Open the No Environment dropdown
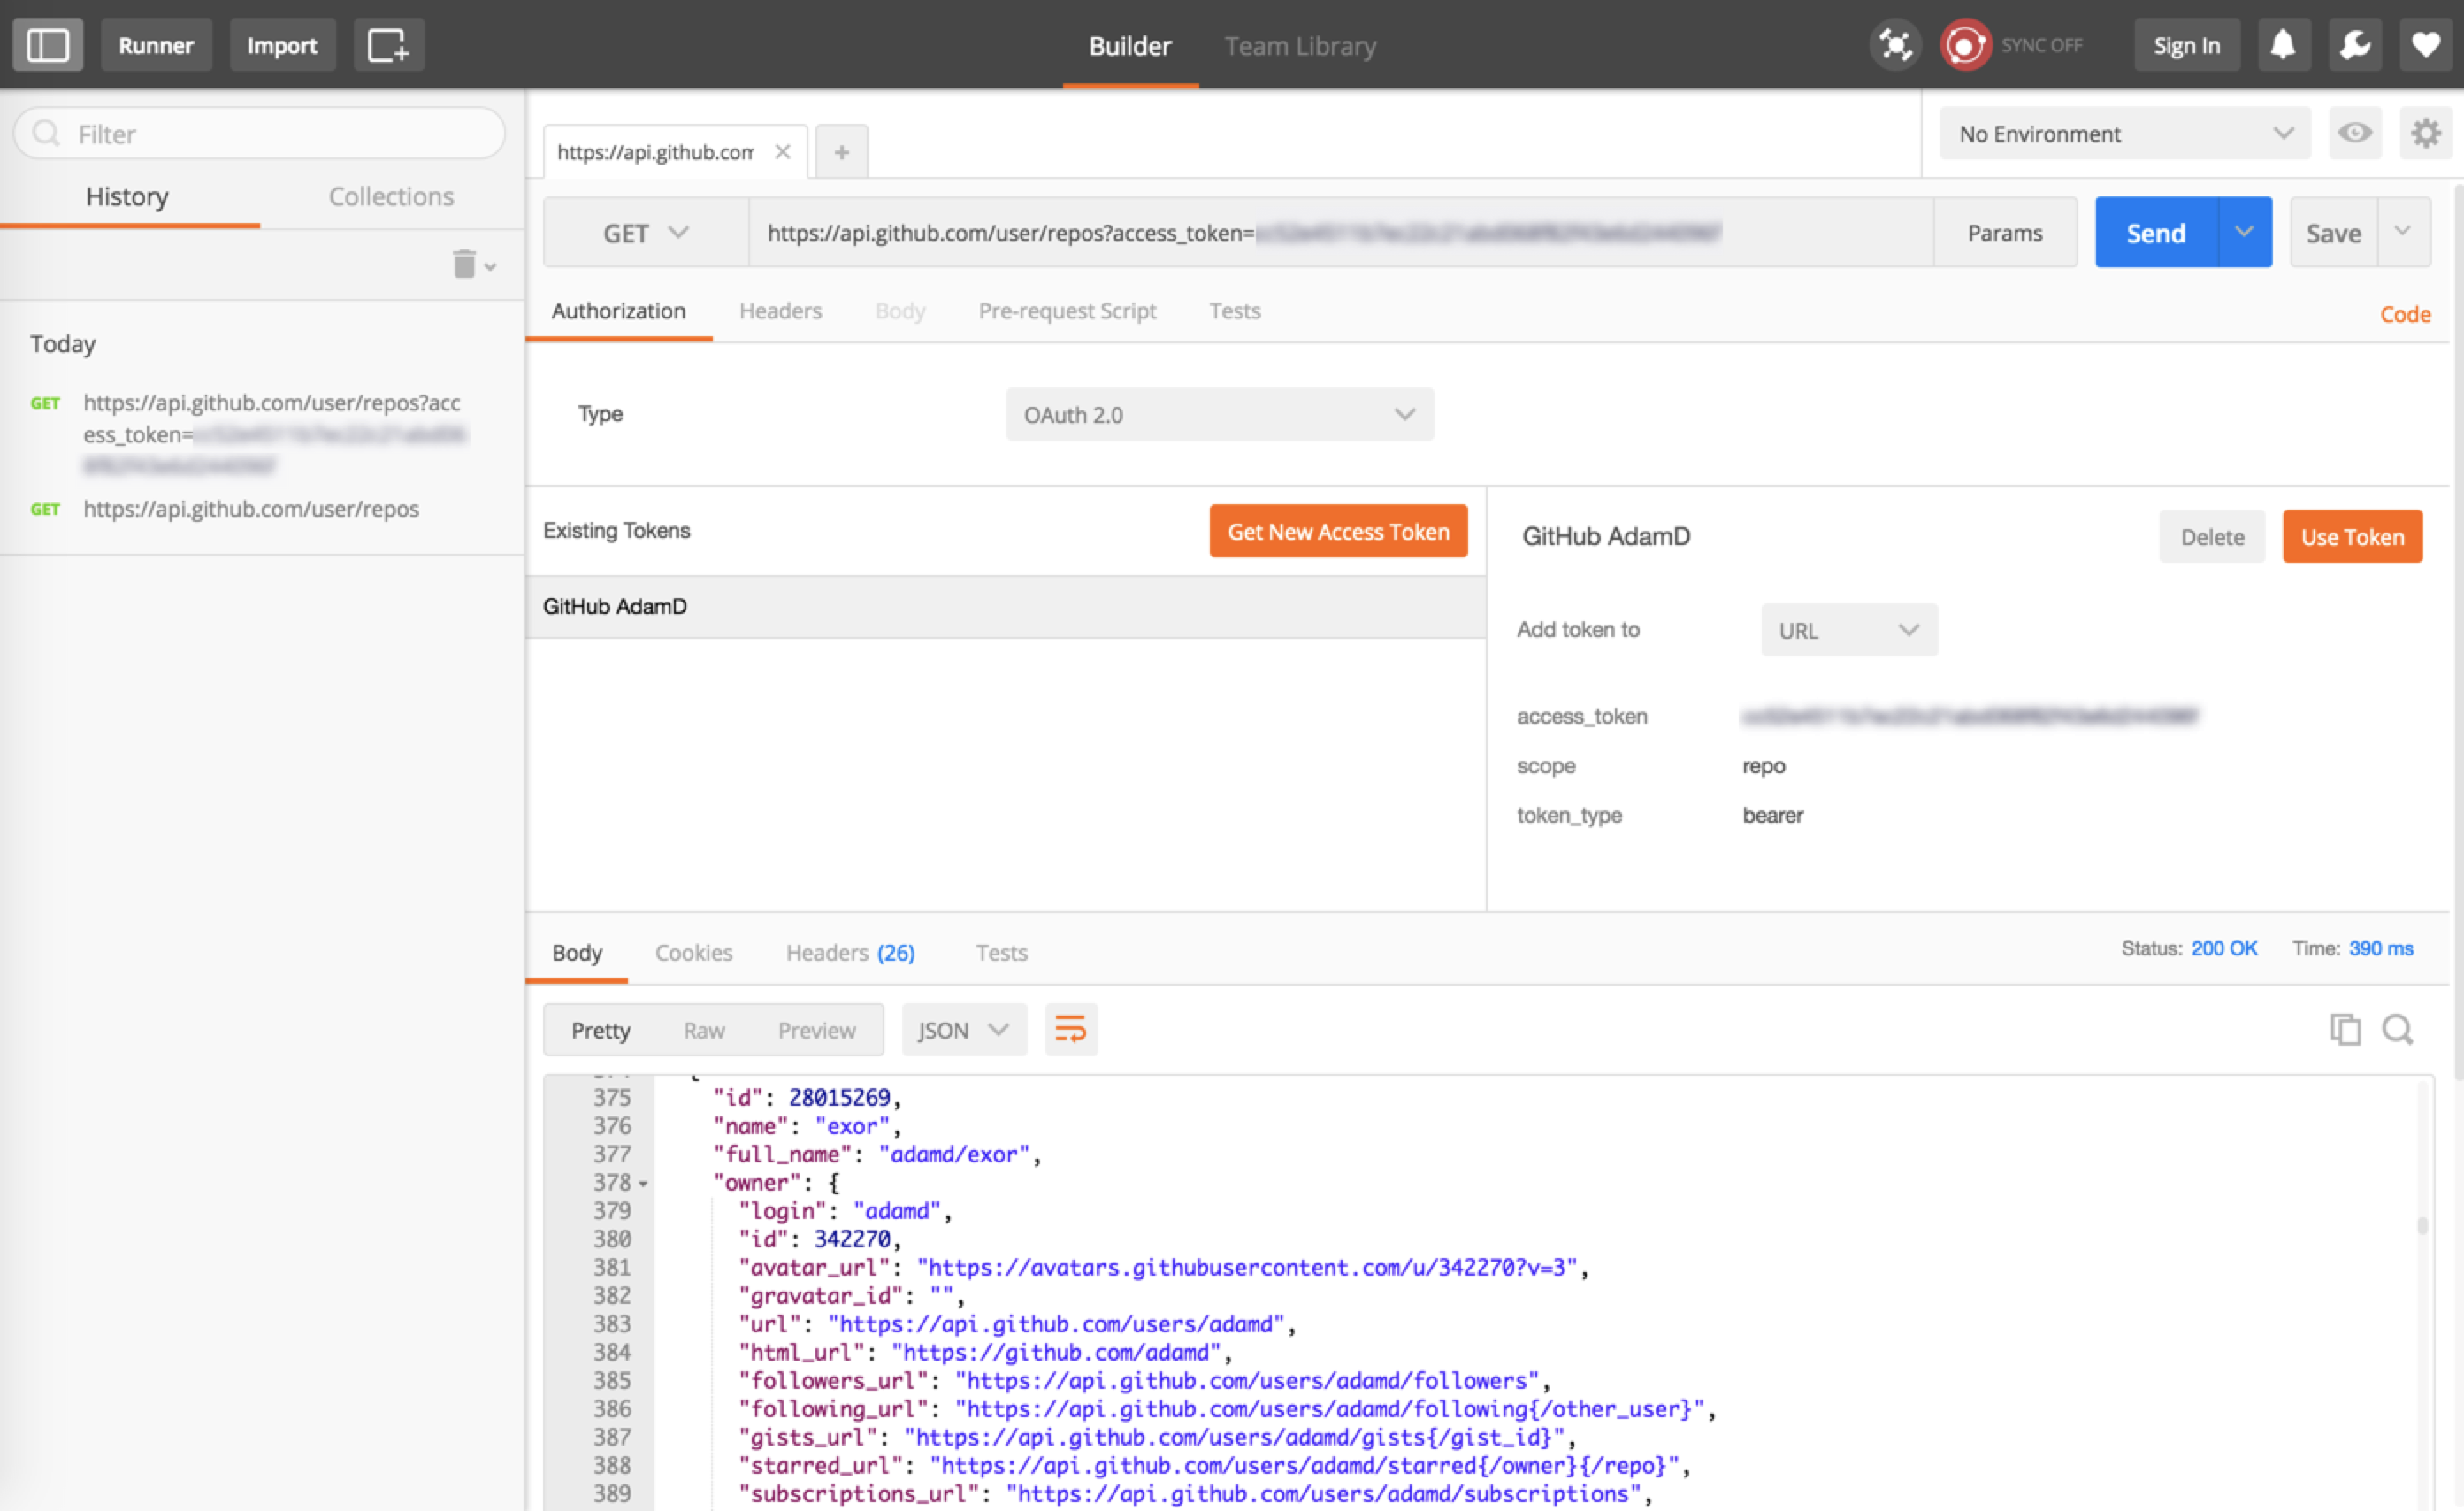 [x=2124, y=133]
